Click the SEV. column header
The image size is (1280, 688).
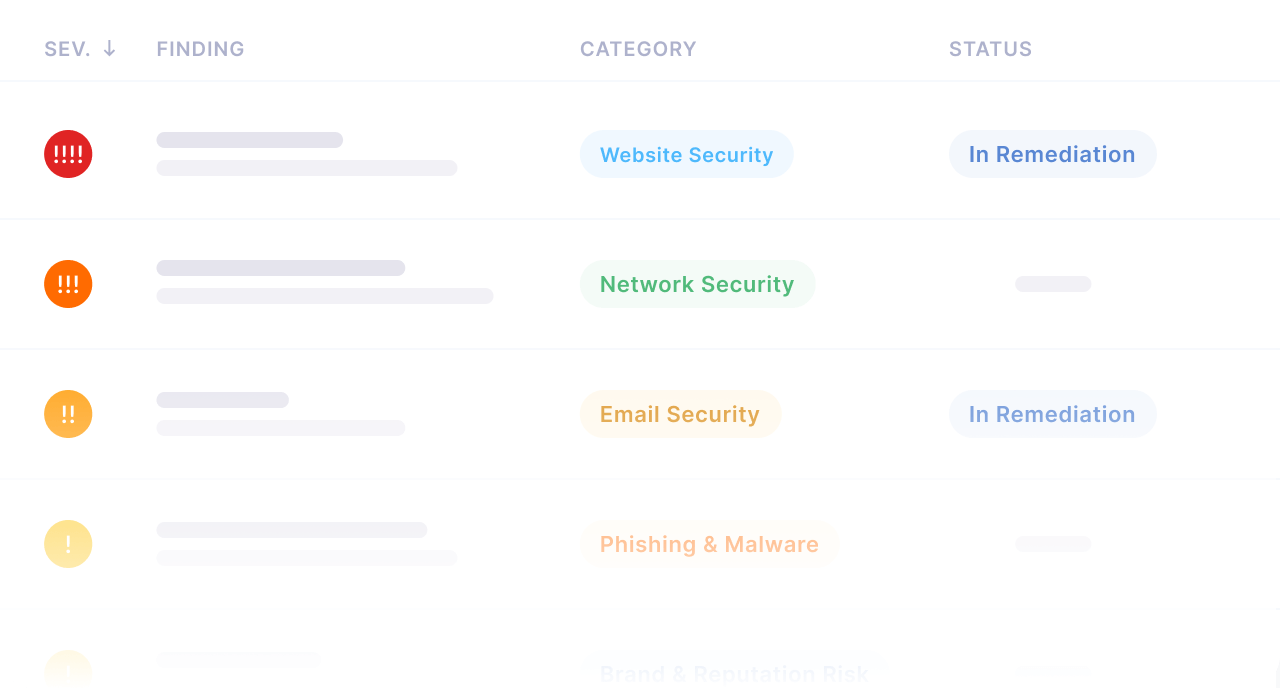coord(67,49)
